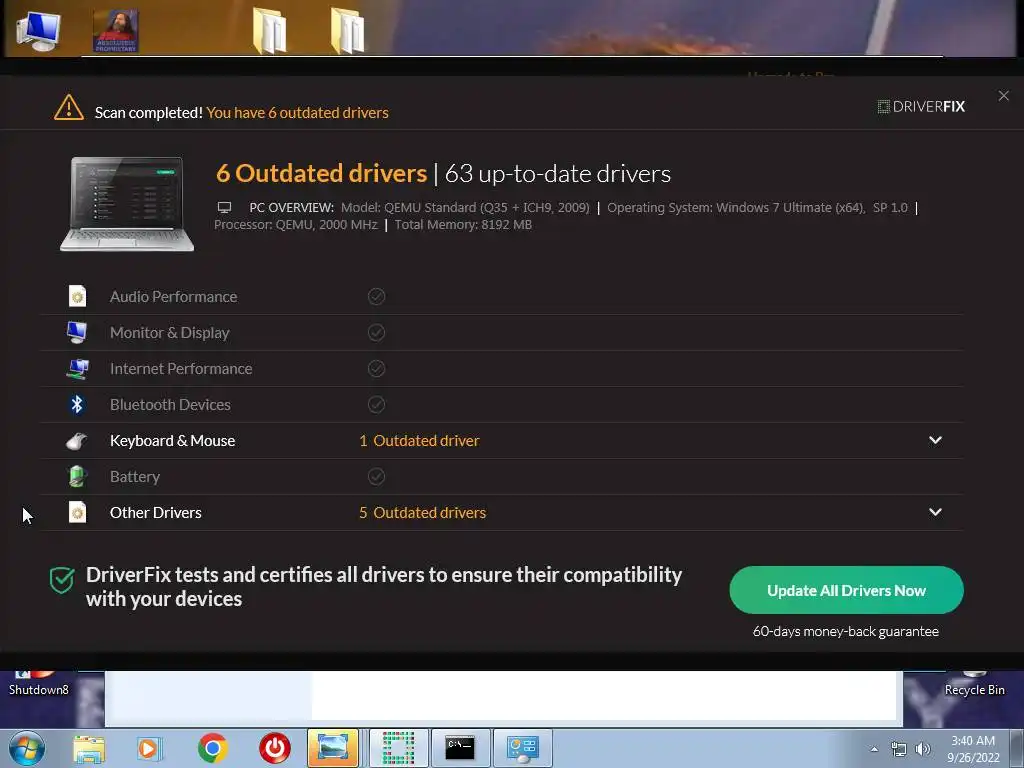
Task: Click the Recycle Bin desktop icon
Action: click(974, 683)
